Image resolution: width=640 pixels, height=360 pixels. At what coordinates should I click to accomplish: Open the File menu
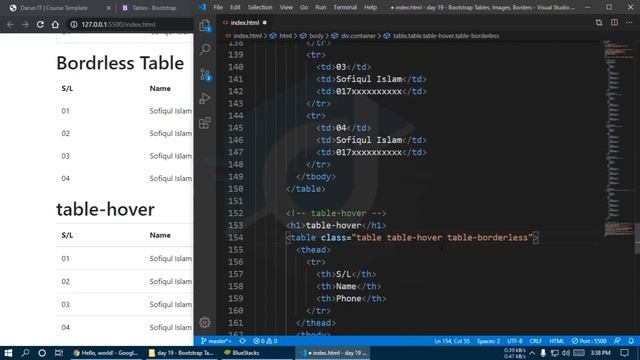point(218,7)
